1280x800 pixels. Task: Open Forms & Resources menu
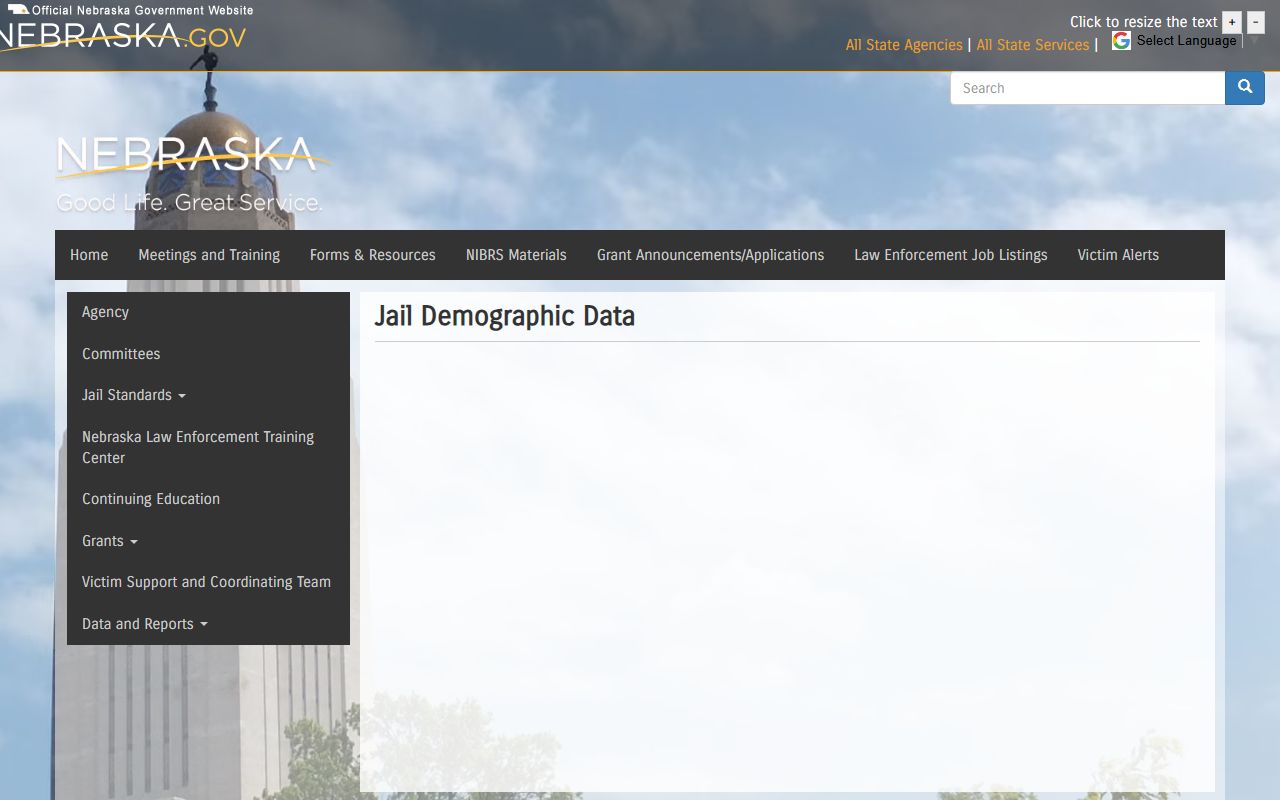[373, 255]
